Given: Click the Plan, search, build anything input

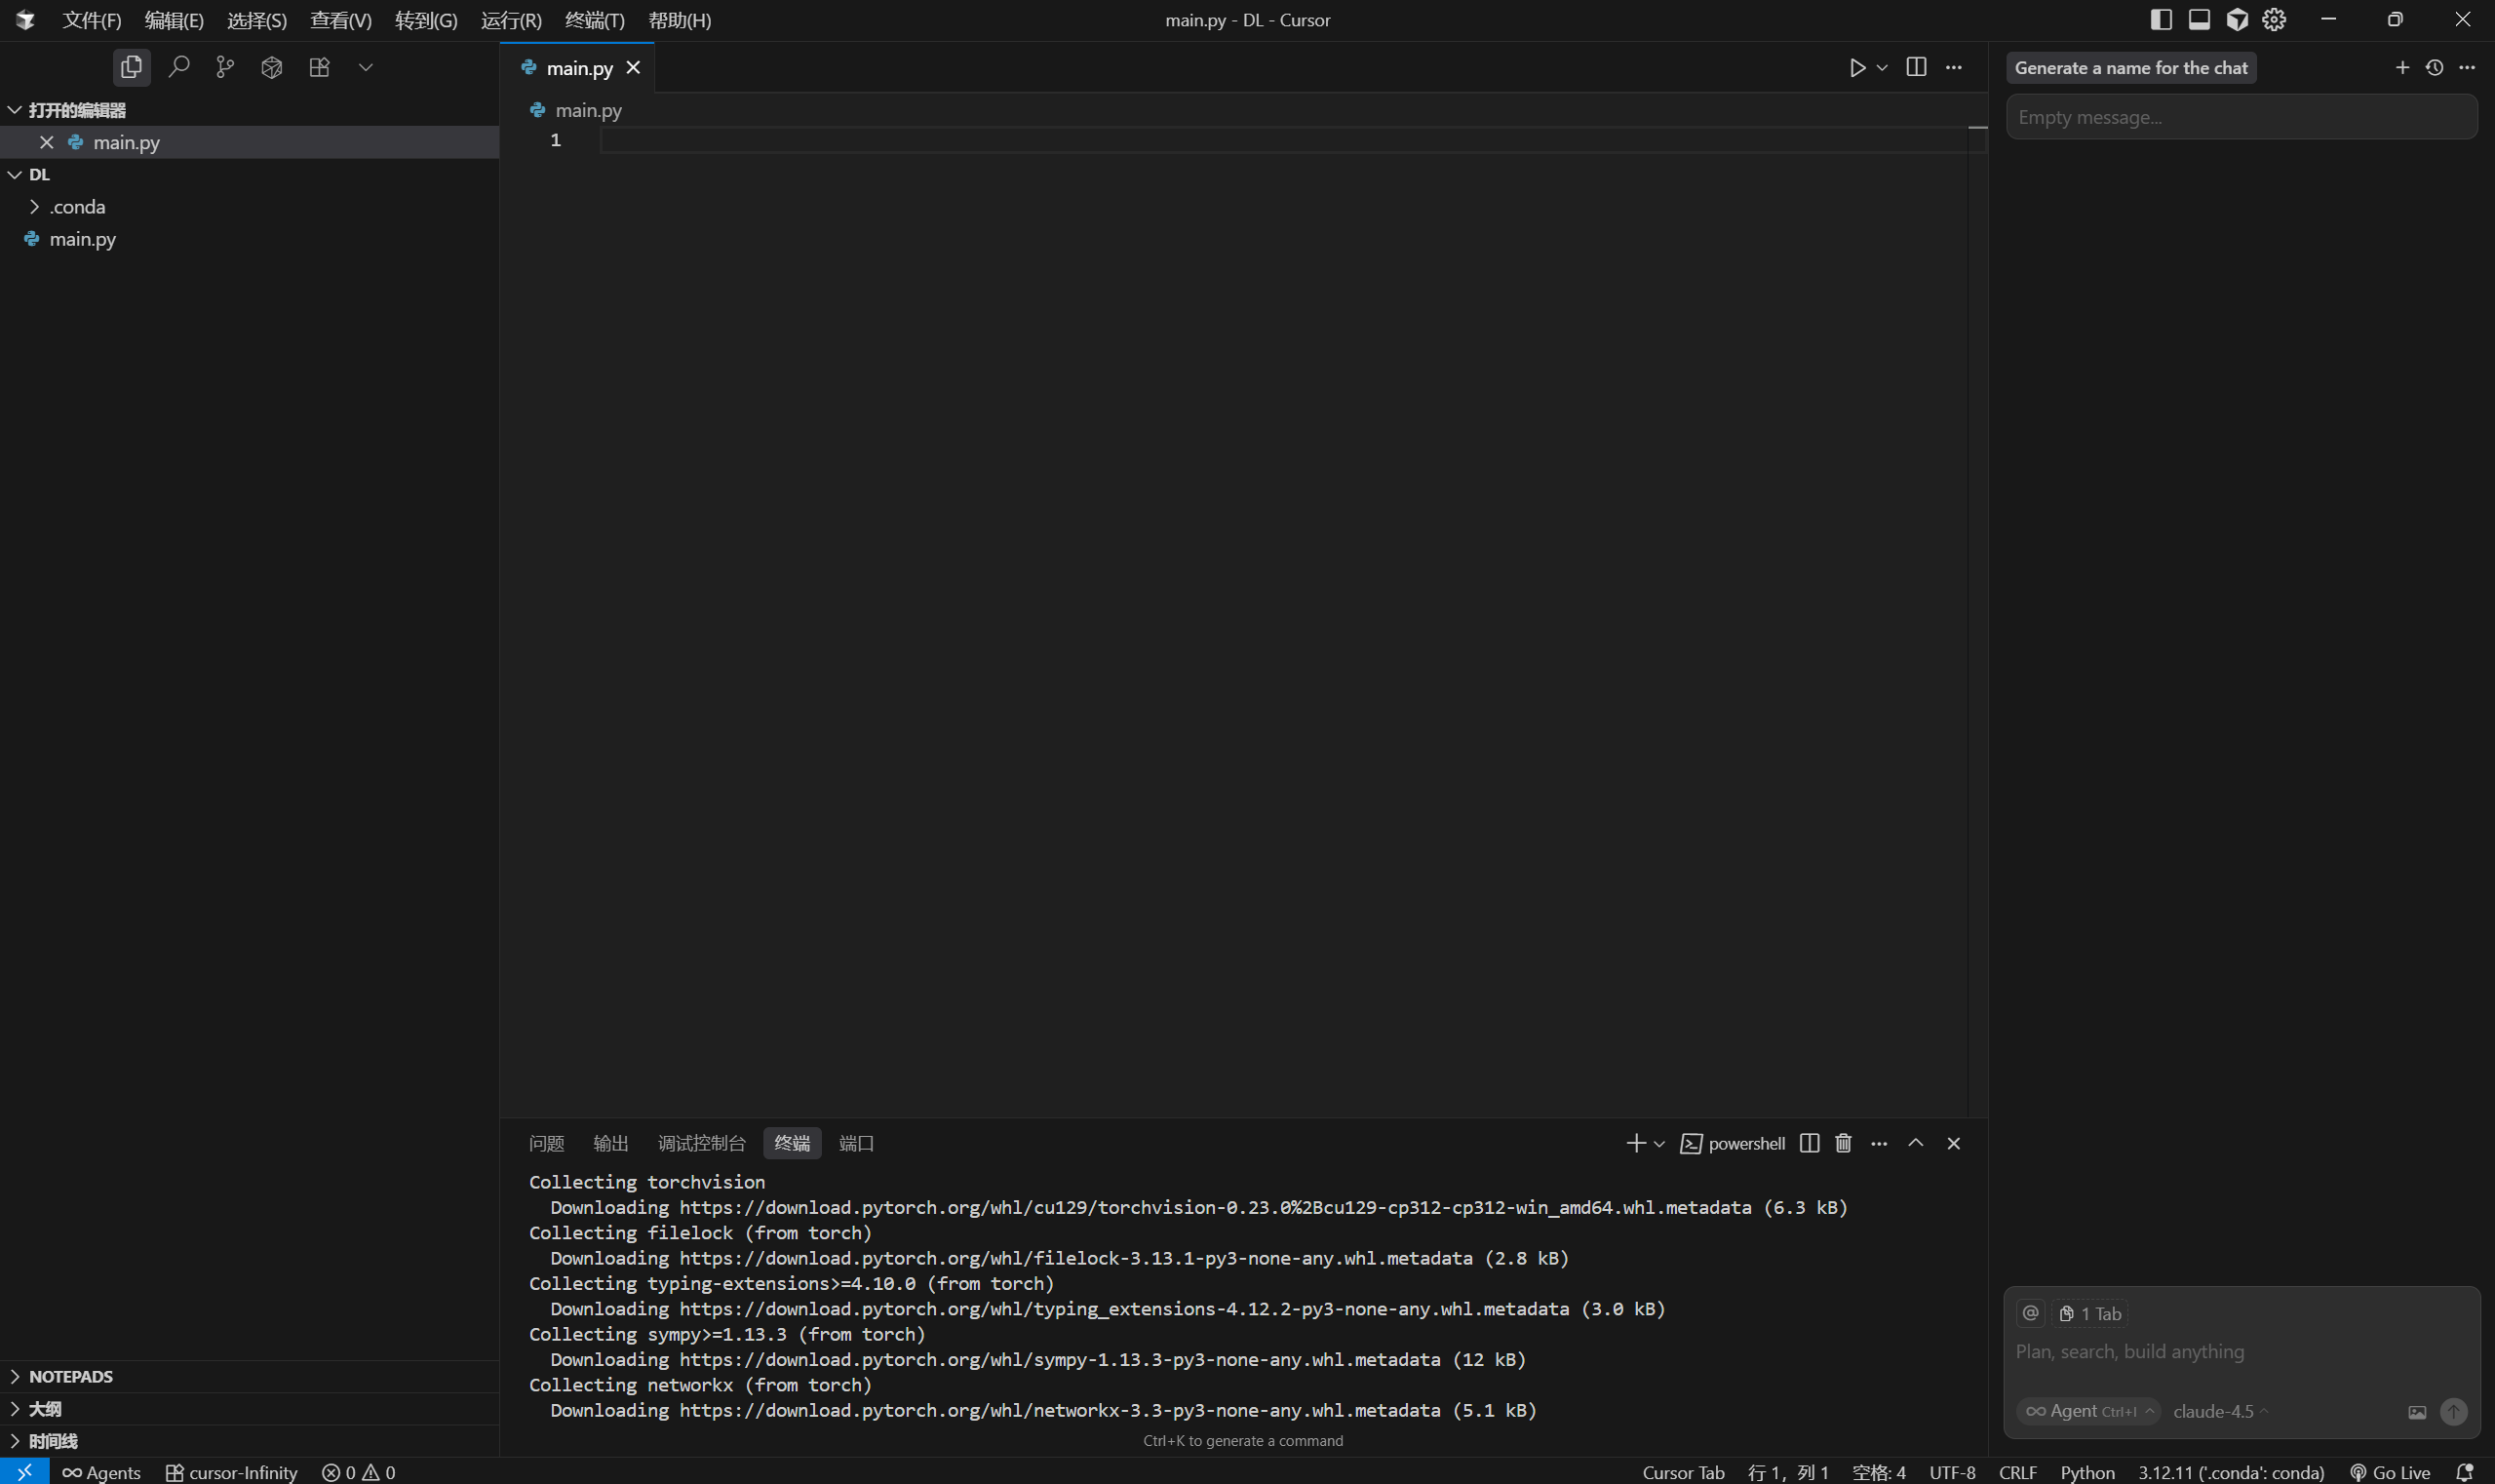Looking at the screenshot, I should (2200, 1351).
